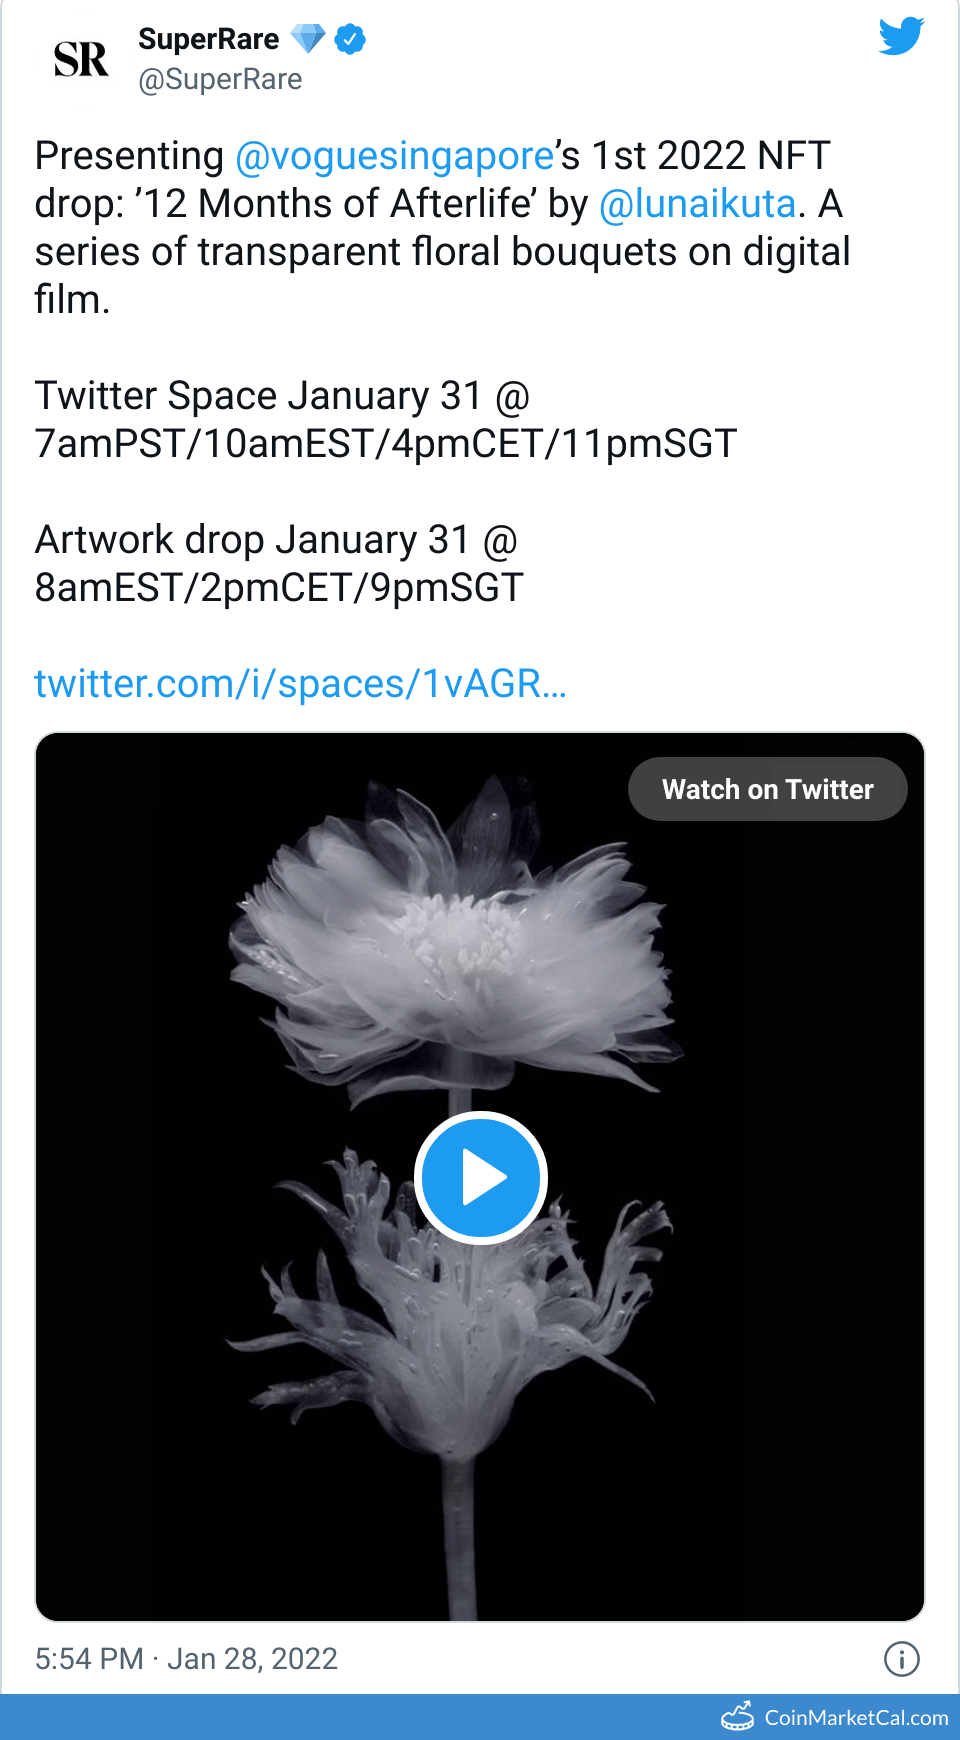
Task: Click the SuperRare SR profile avatar
Action: click(x=81, y=60)
